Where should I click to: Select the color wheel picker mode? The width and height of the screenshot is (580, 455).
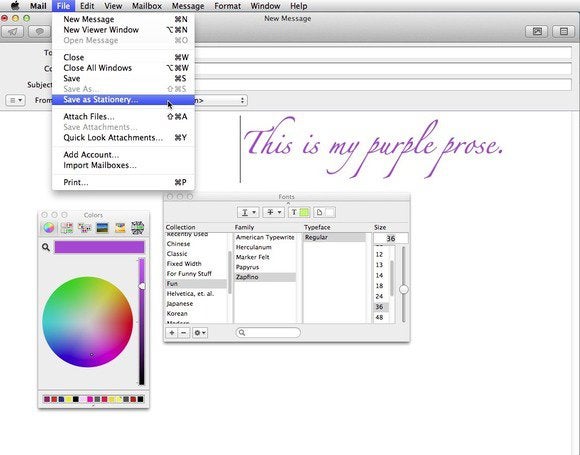[48, 228]
